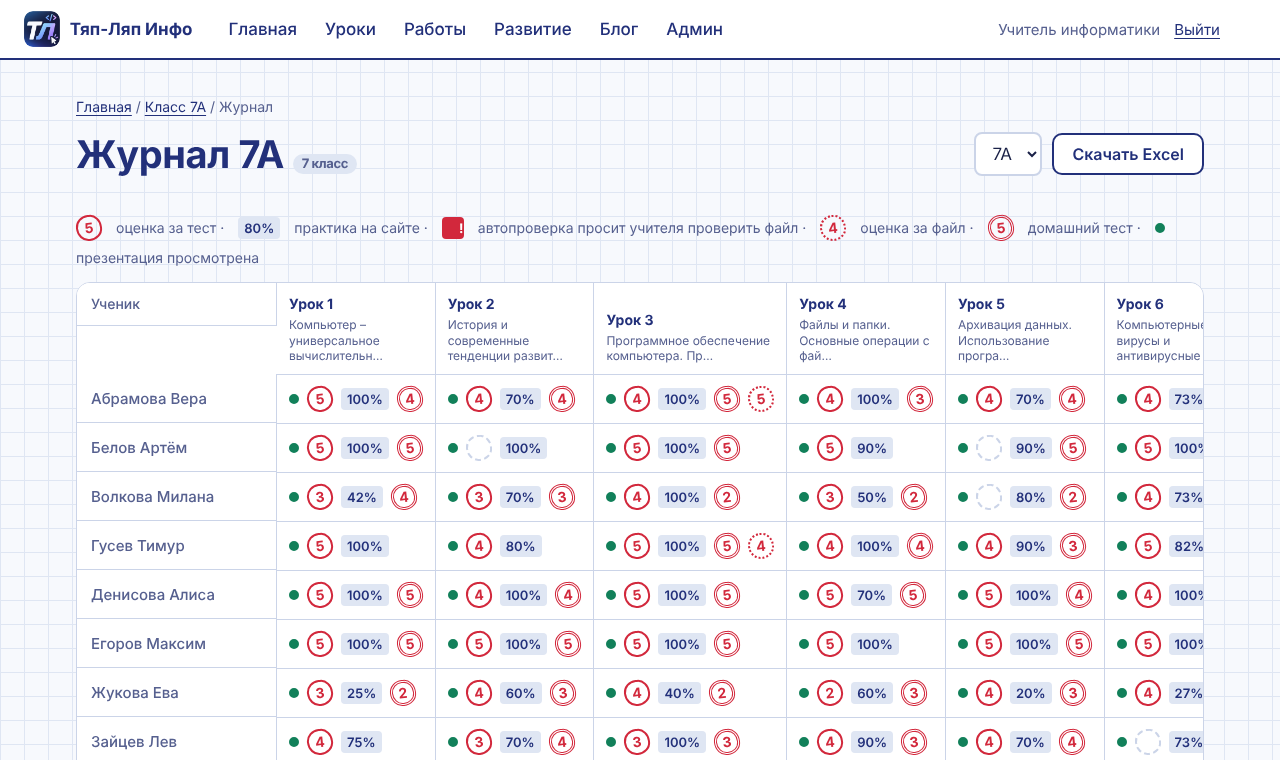This screenshot has width=1280, height=760.
Task: Click Гусев Тимур lesson 4 home test grade 4
Action: point(920,546)
